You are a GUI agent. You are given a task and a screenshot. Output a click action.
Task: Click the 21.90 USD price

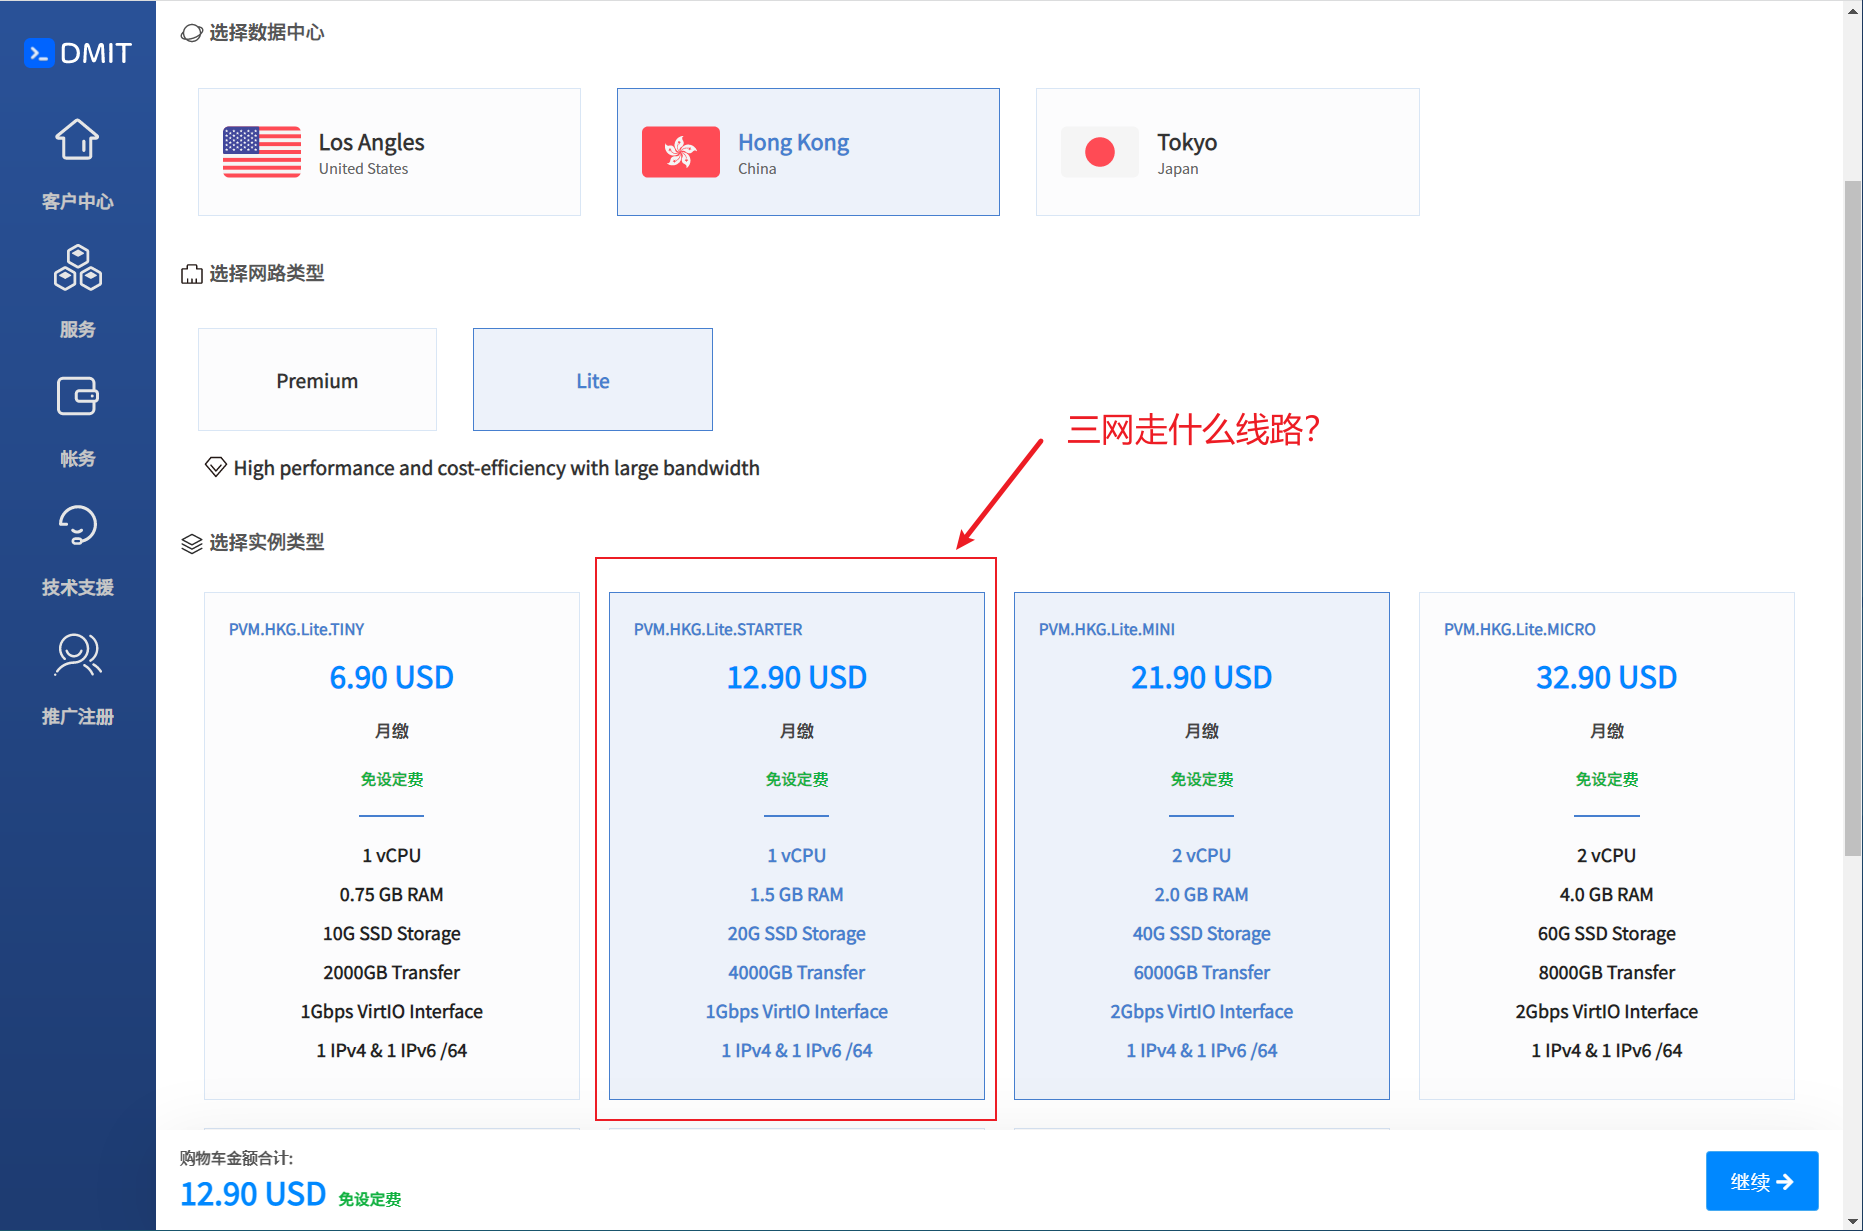[1202, 677]
